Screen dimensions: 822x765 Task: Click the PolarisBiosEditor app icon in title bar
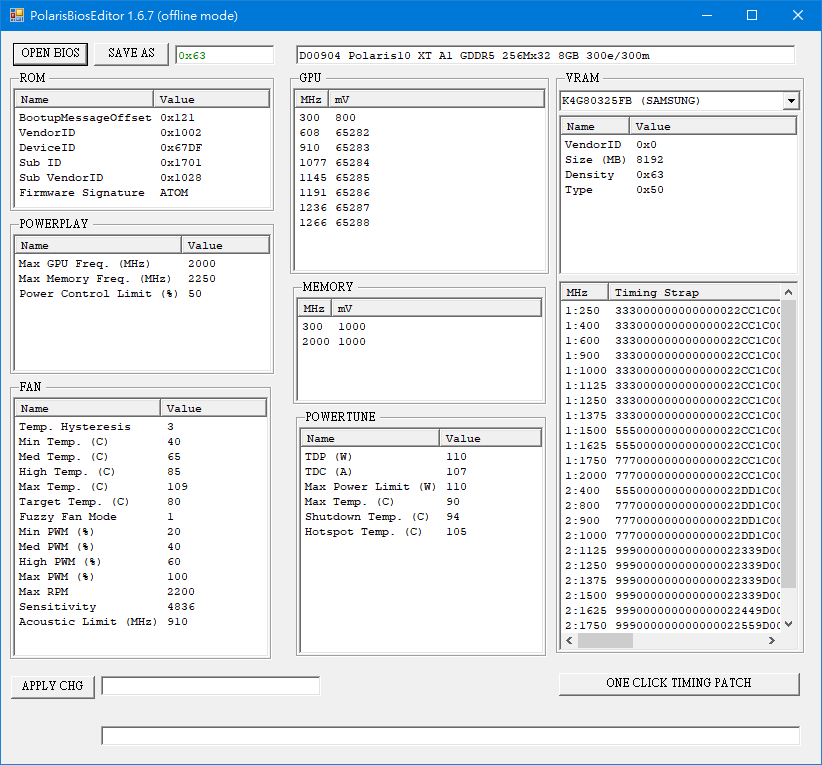pos(17,15)
